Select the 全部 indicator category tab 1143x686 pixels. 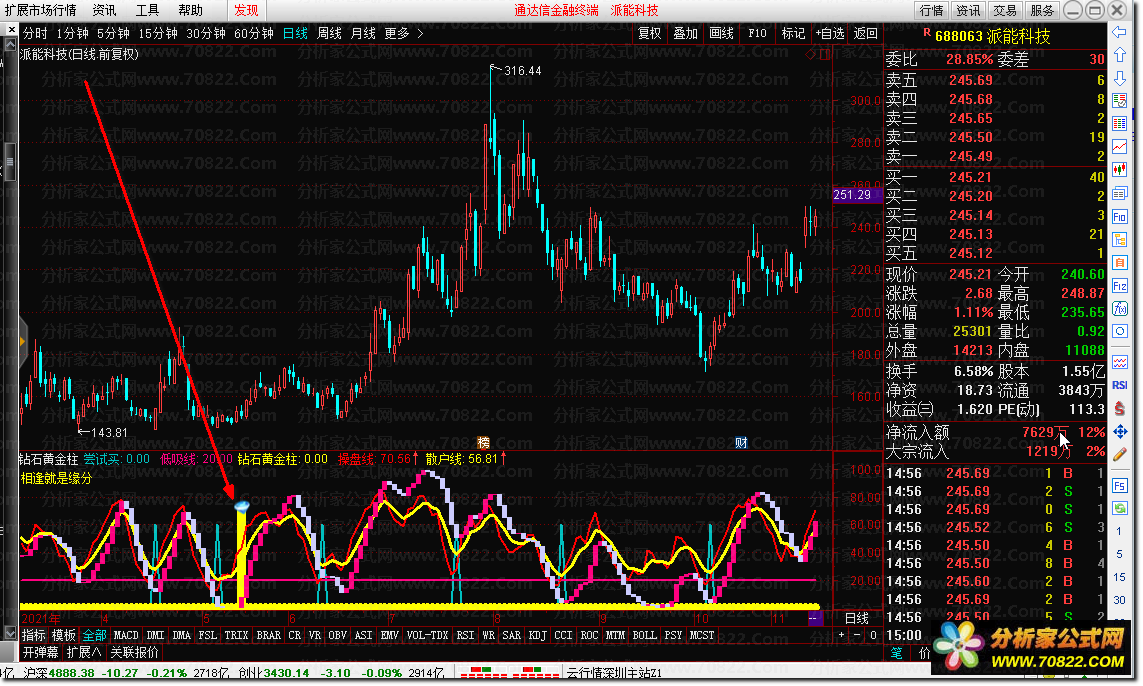(94, 635)
